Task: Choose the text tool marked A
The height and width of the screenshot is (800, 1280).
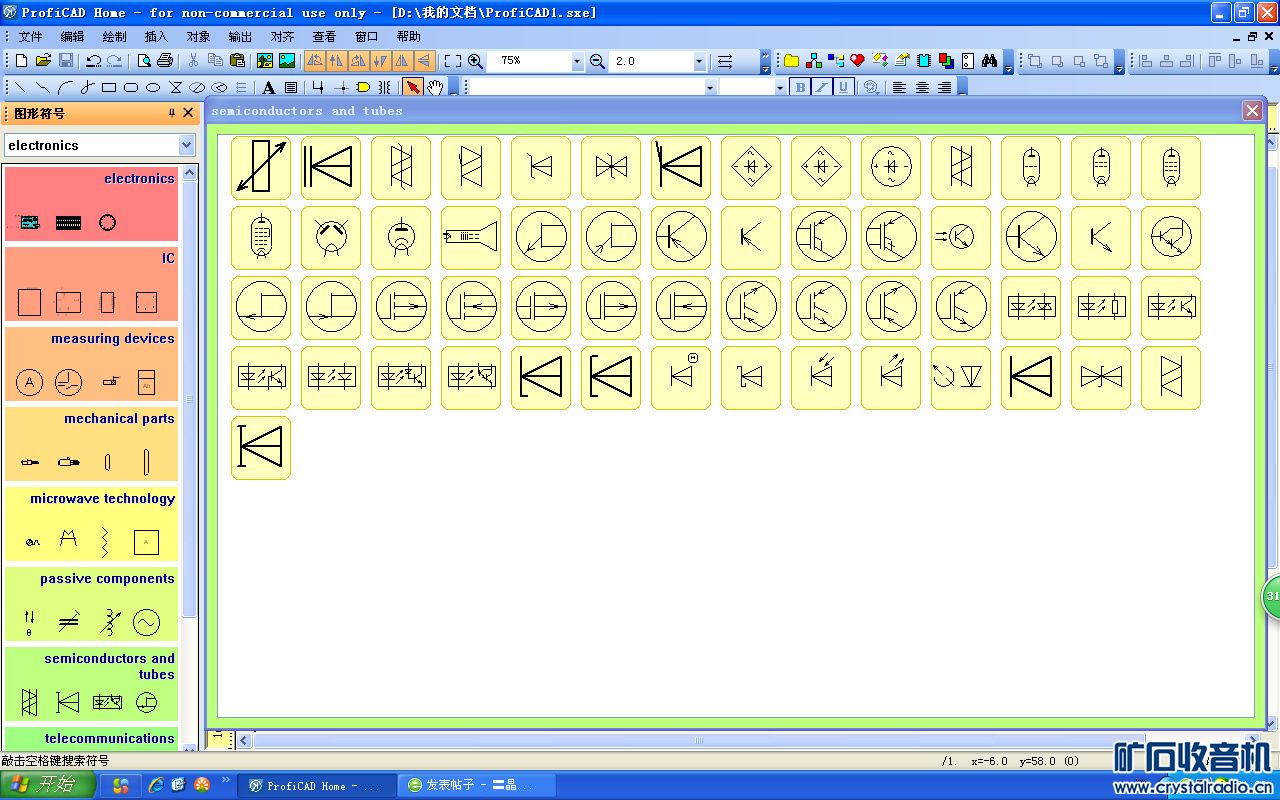Action: tap(268, 87)
